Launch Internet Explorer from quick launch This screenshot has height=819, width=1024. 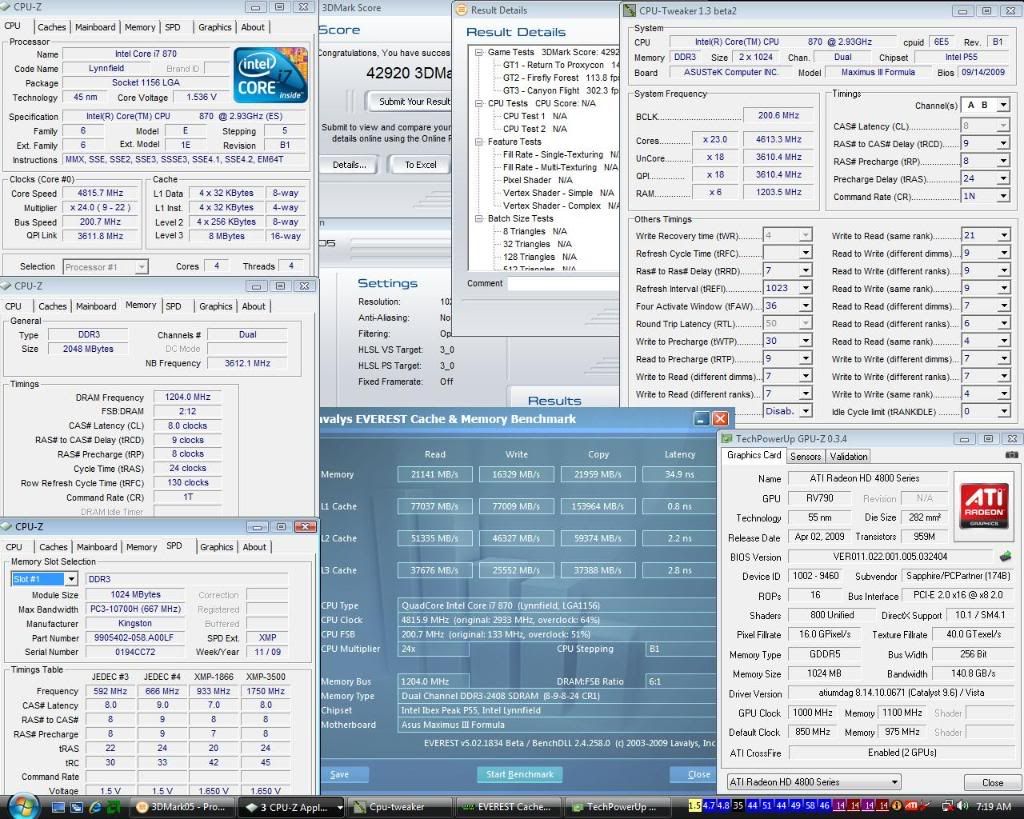(x=95, y=807)
